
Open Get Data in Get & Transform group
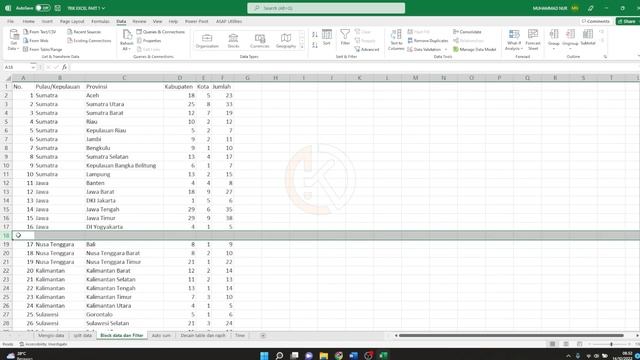[13, 40]
